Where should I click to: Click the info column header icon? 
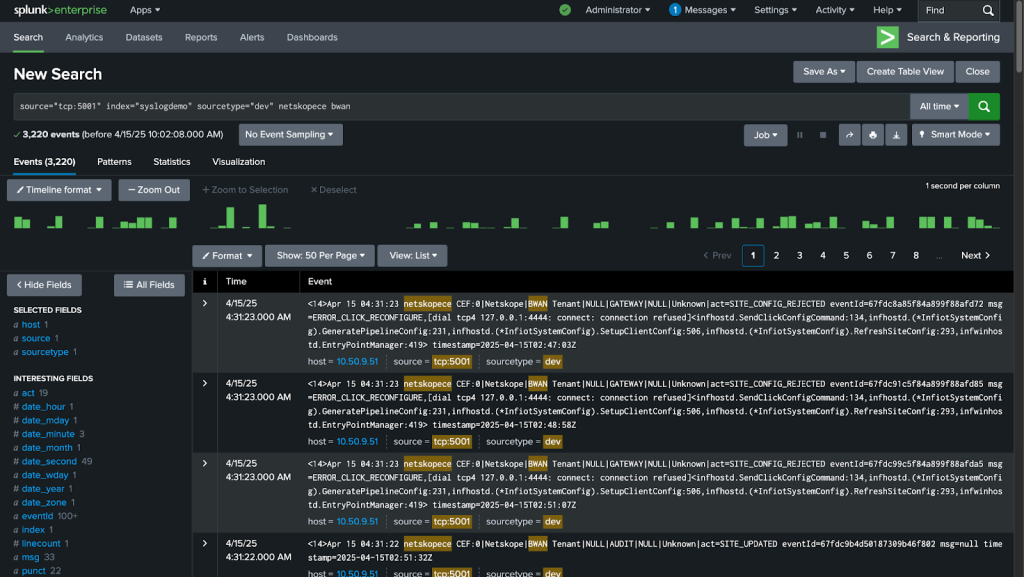coord(204,281)
